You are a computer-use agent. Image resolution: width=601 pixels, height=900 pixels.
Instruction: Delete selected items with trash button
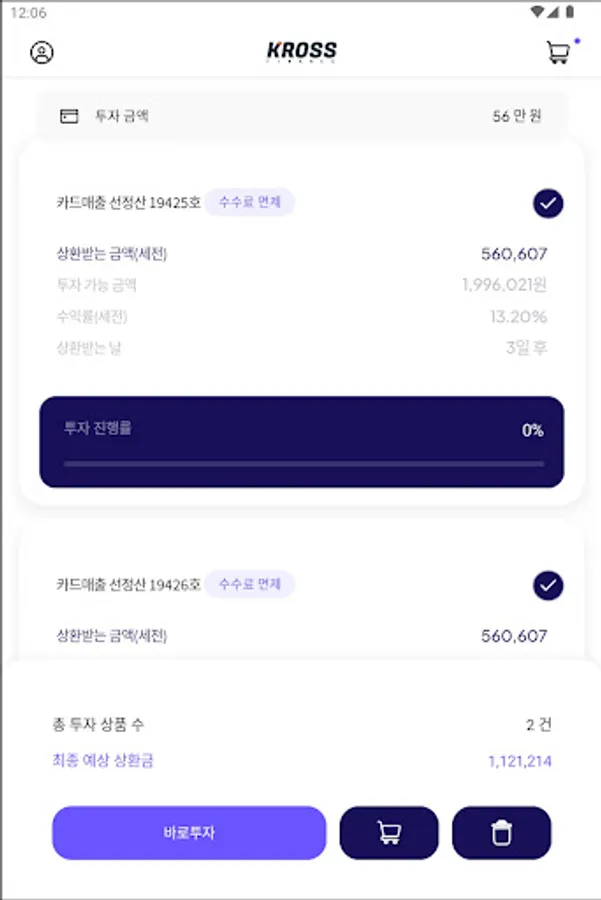coord(501,833)
